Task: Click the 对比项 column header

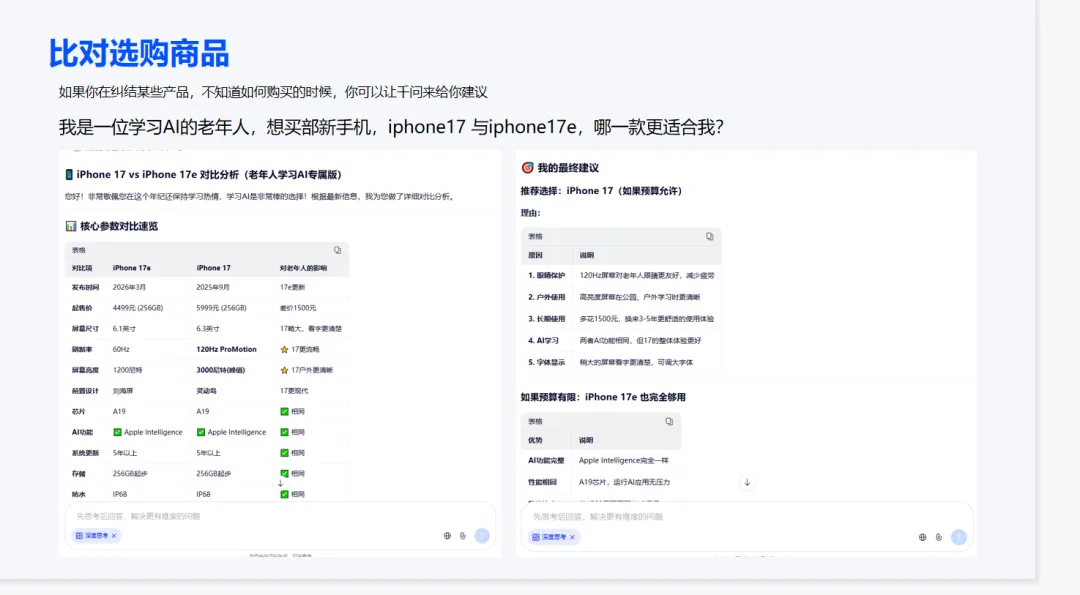Action: pyautogui.click(x=82, y=268)
